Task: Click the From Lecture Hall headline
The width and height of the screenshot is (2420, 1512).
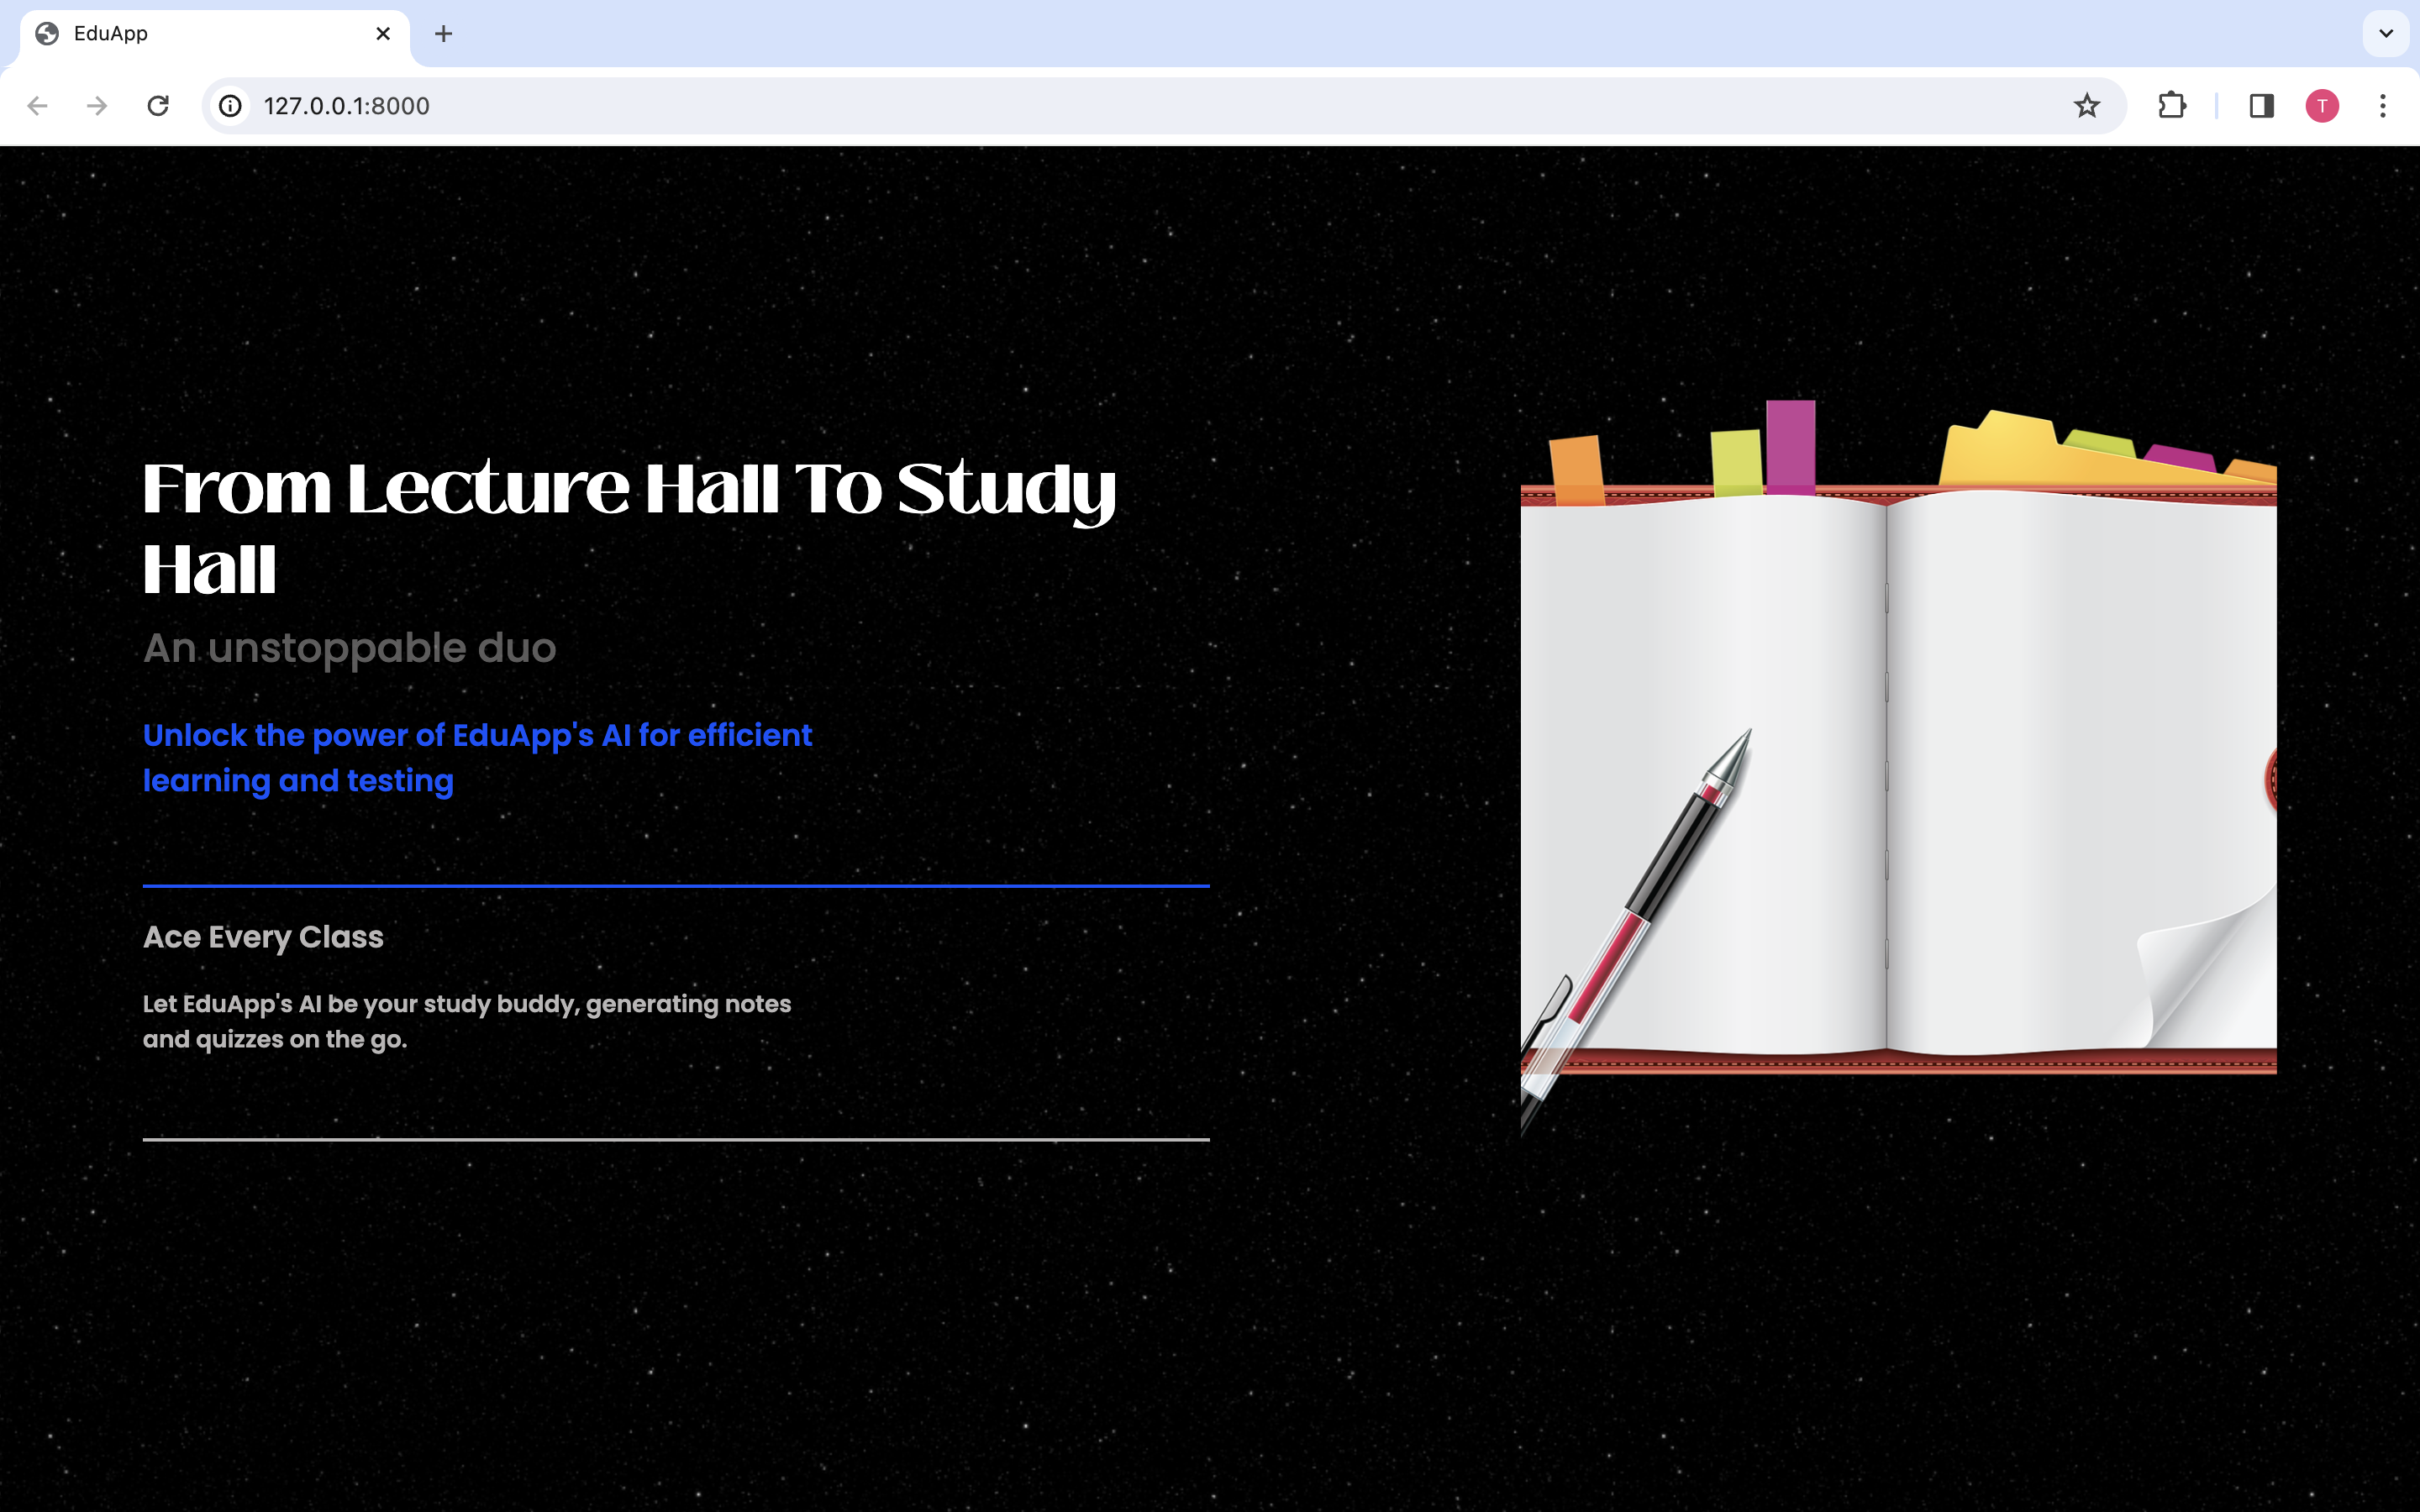Action: (628, 527)
